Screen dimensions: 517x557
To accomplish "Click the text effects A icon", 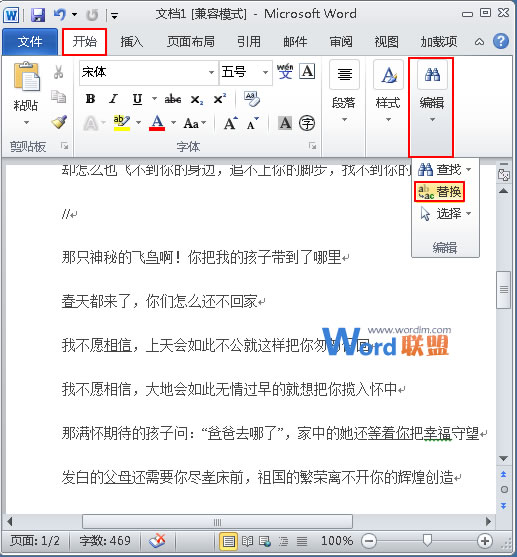I will [x=91, y=124].
